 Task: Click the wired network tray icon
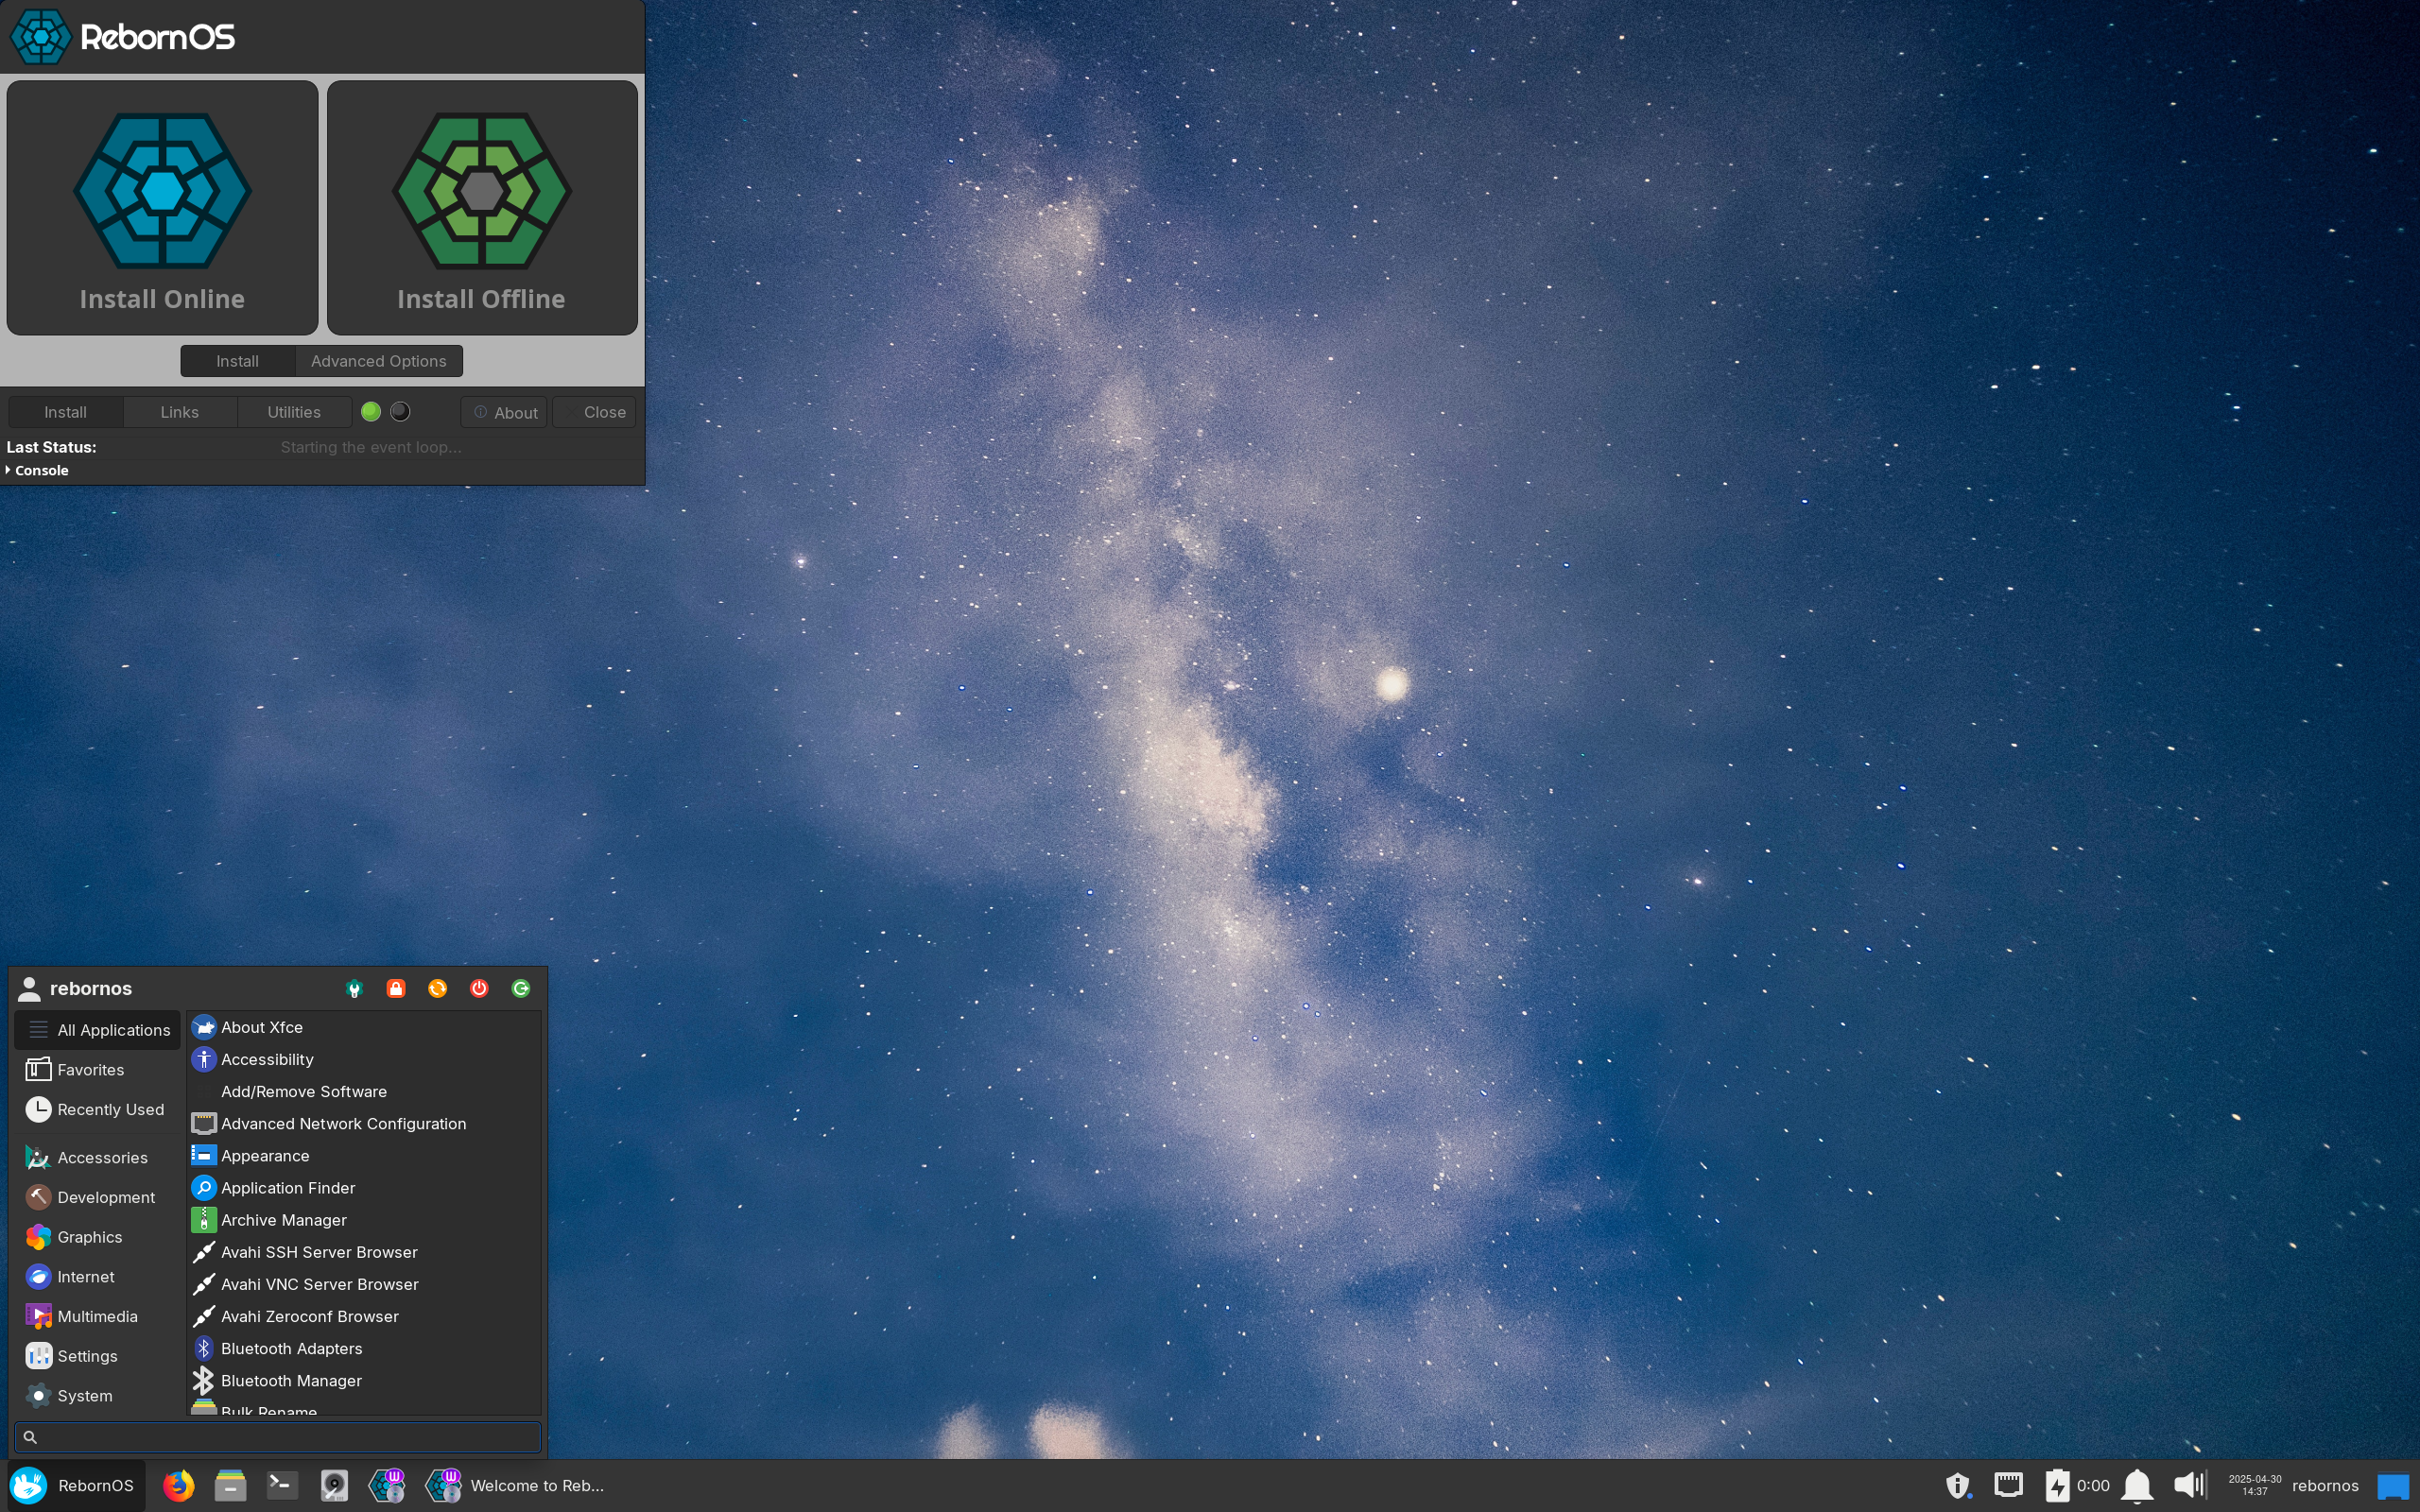point(2008,1485)
